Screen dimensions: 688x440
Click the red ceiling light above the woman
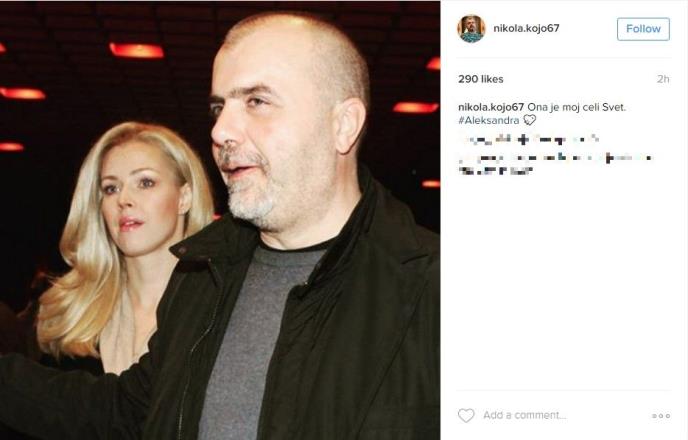click(x=136, y=50)
